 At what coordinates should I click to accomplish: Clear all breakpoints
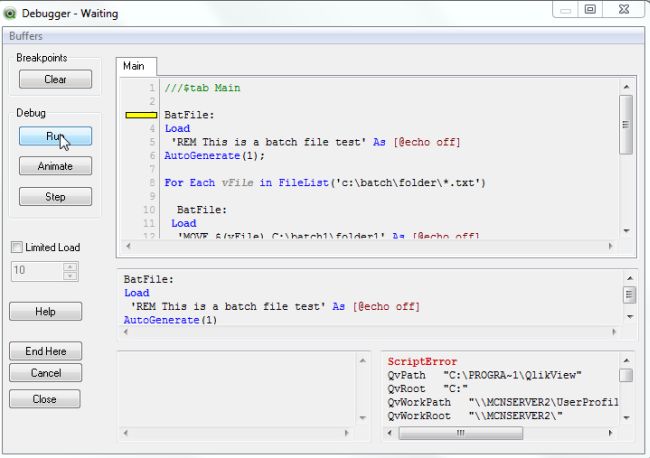coord(55,79)
